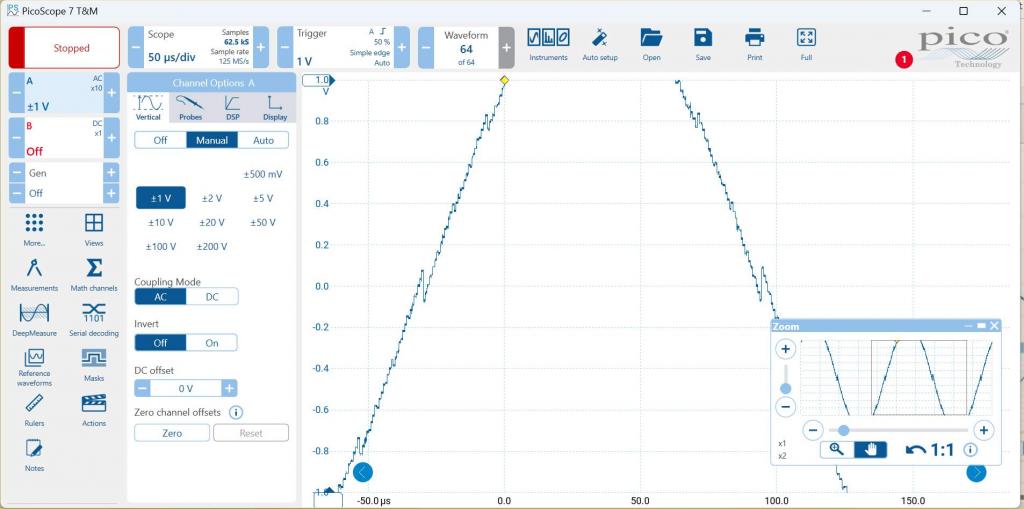Screen dimensions: 1024x509
Task: Run Auto setup from toolbar
Action: click(600, 43)
